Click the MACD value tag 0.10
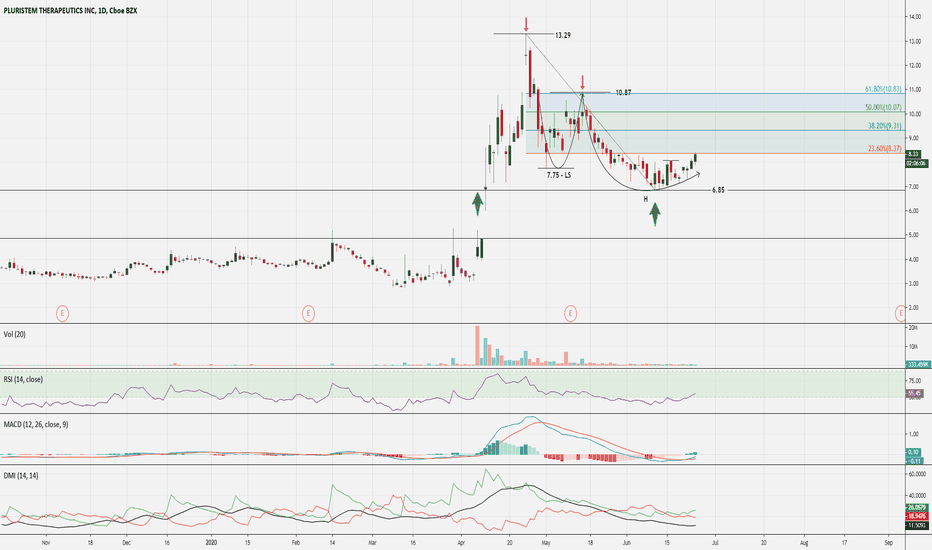Image resolution: width=932 pixels, height=550 pixels. click(x=914, y=452)
